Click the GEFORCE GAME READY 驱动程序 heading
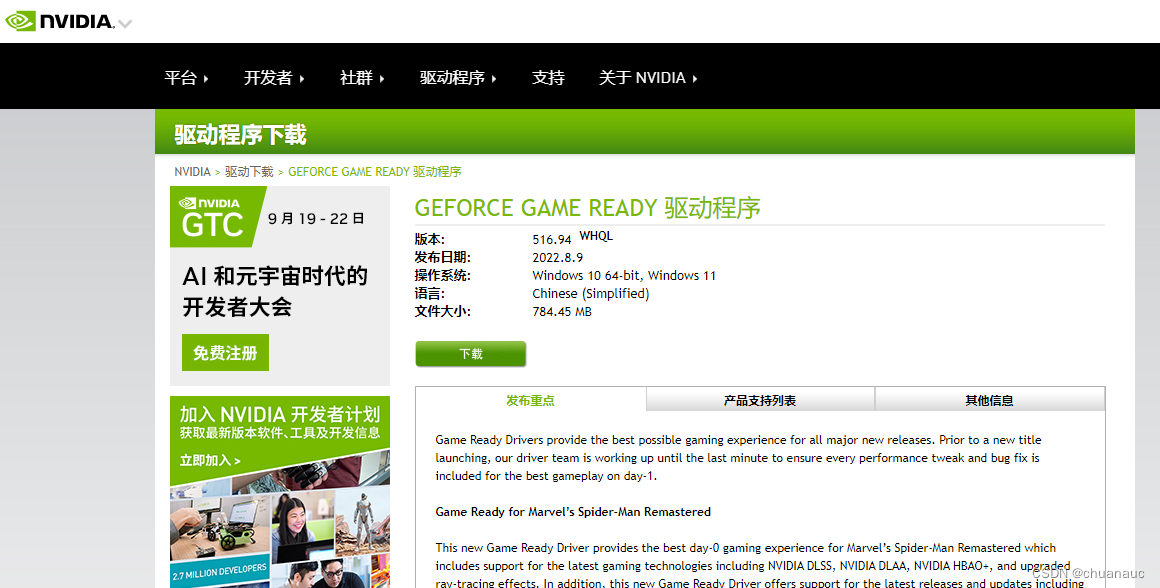 tap(587, 208)
